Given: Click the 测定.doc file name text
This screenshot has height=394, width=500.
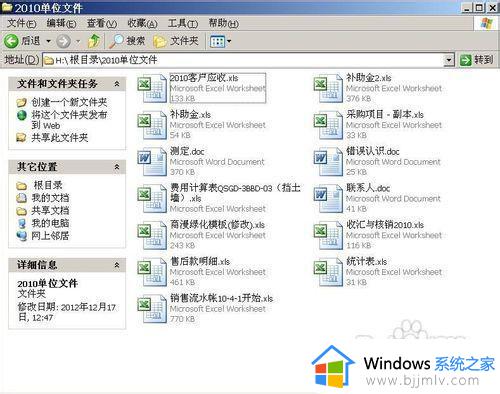Looking at the screenshot, I should [x=187, y=151].
